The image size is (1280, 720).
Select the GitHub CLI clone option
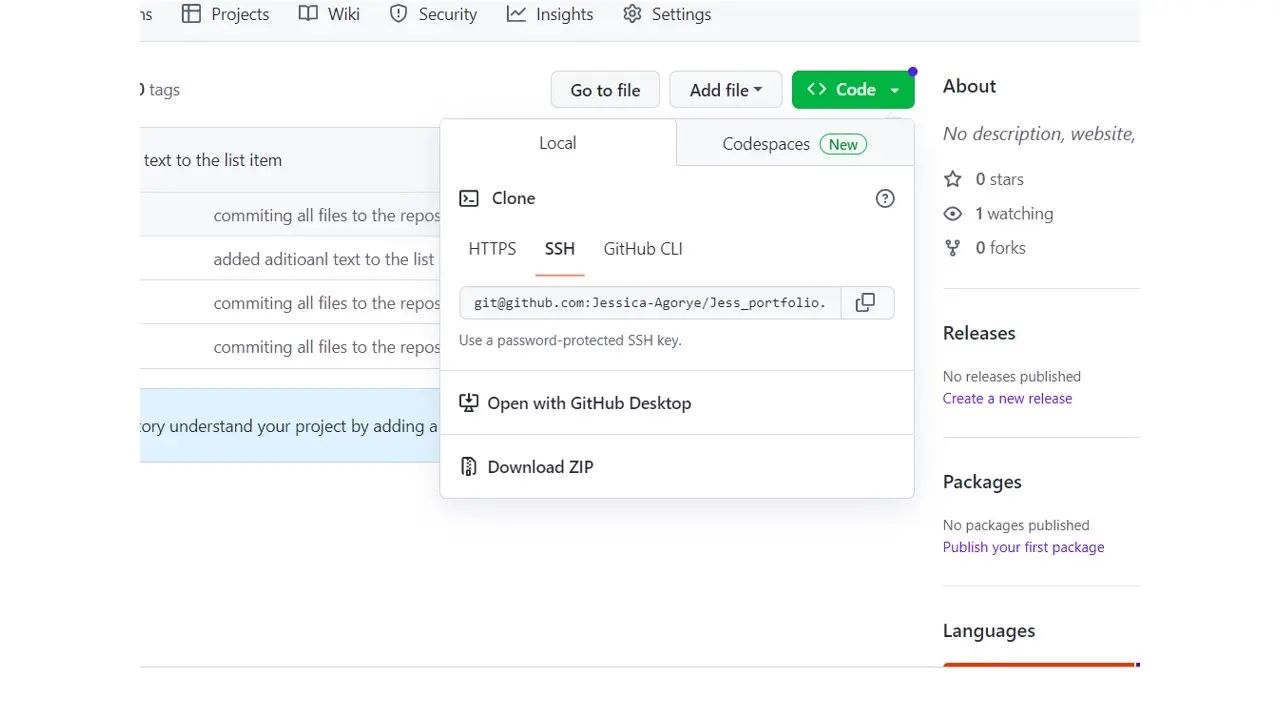[643, 249]
